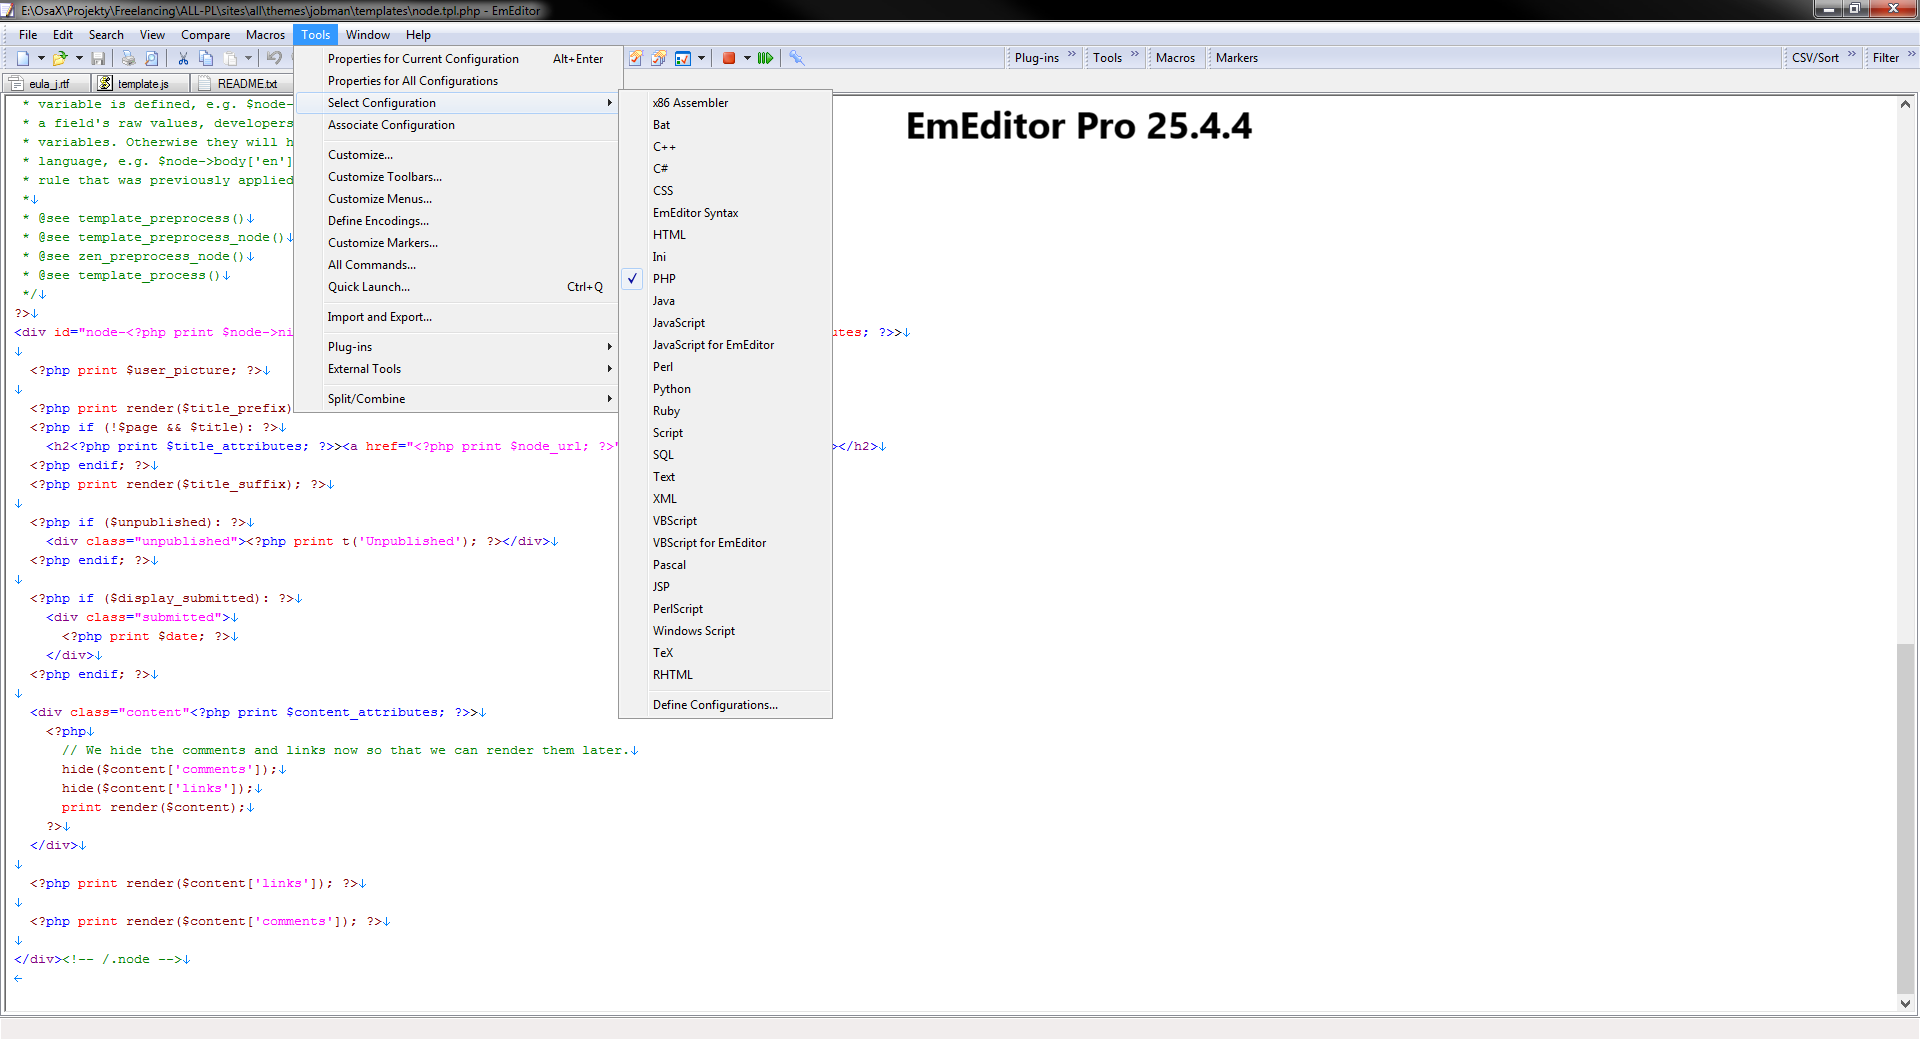Select the Cut icon on the toolbar
Viewport: 1920px width, 1040px height.
coord(183,57)
